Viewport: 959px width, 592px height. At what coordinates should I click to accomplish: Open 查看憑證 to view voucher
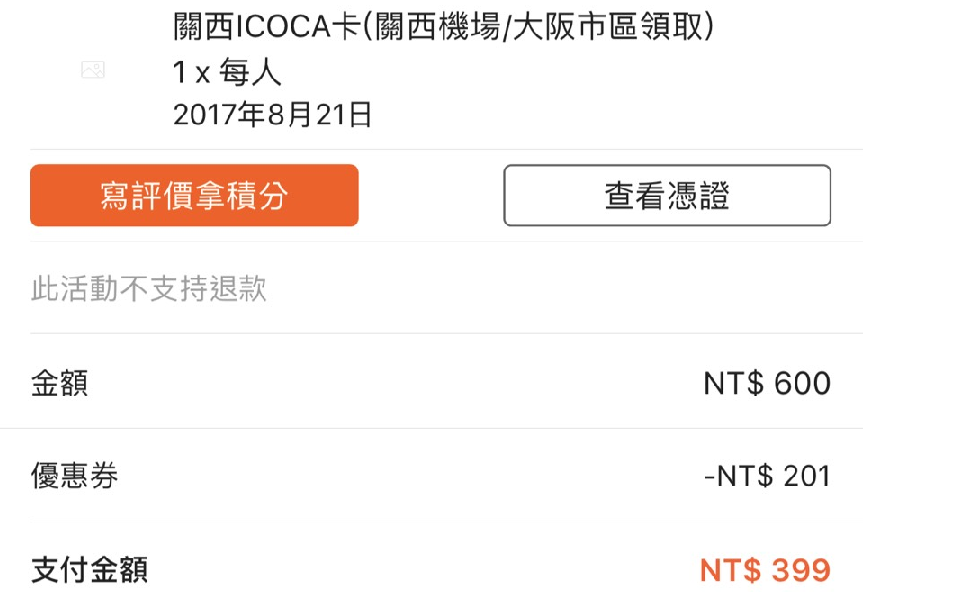667,195
